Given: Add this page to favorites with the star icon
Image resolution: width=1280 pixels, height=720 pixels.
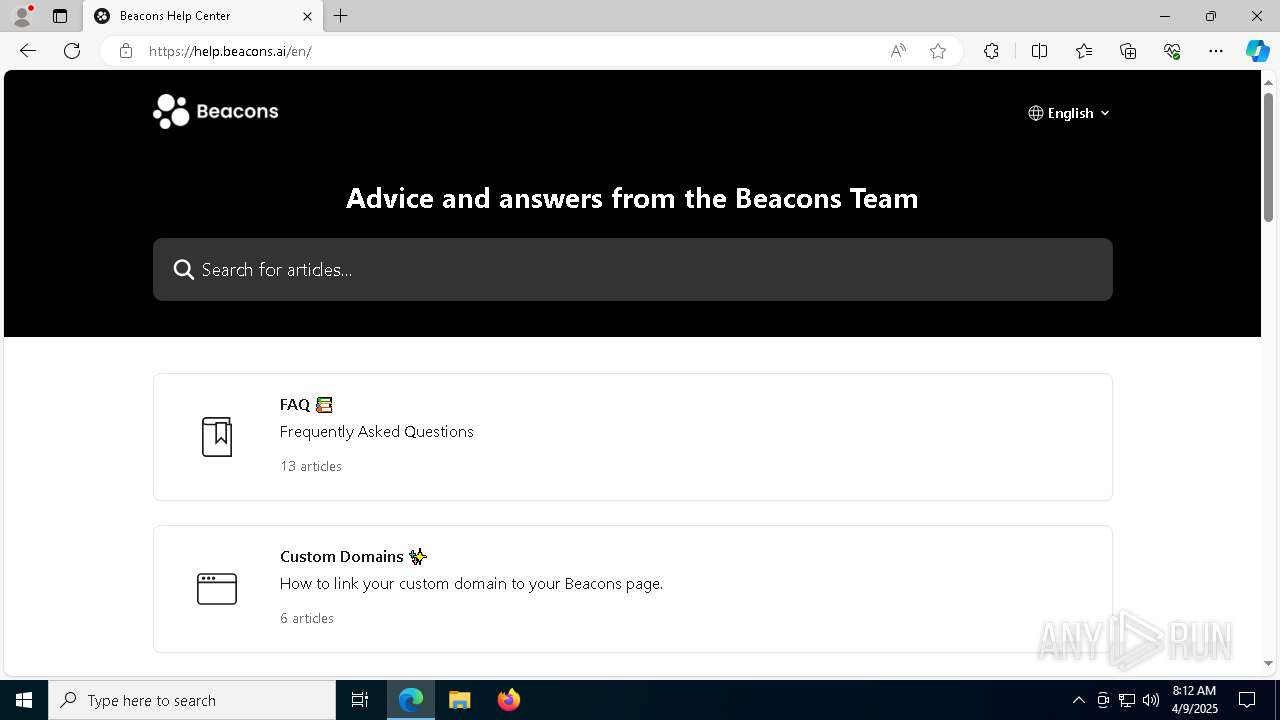Looking at the screenshot, I should (938, 51).
